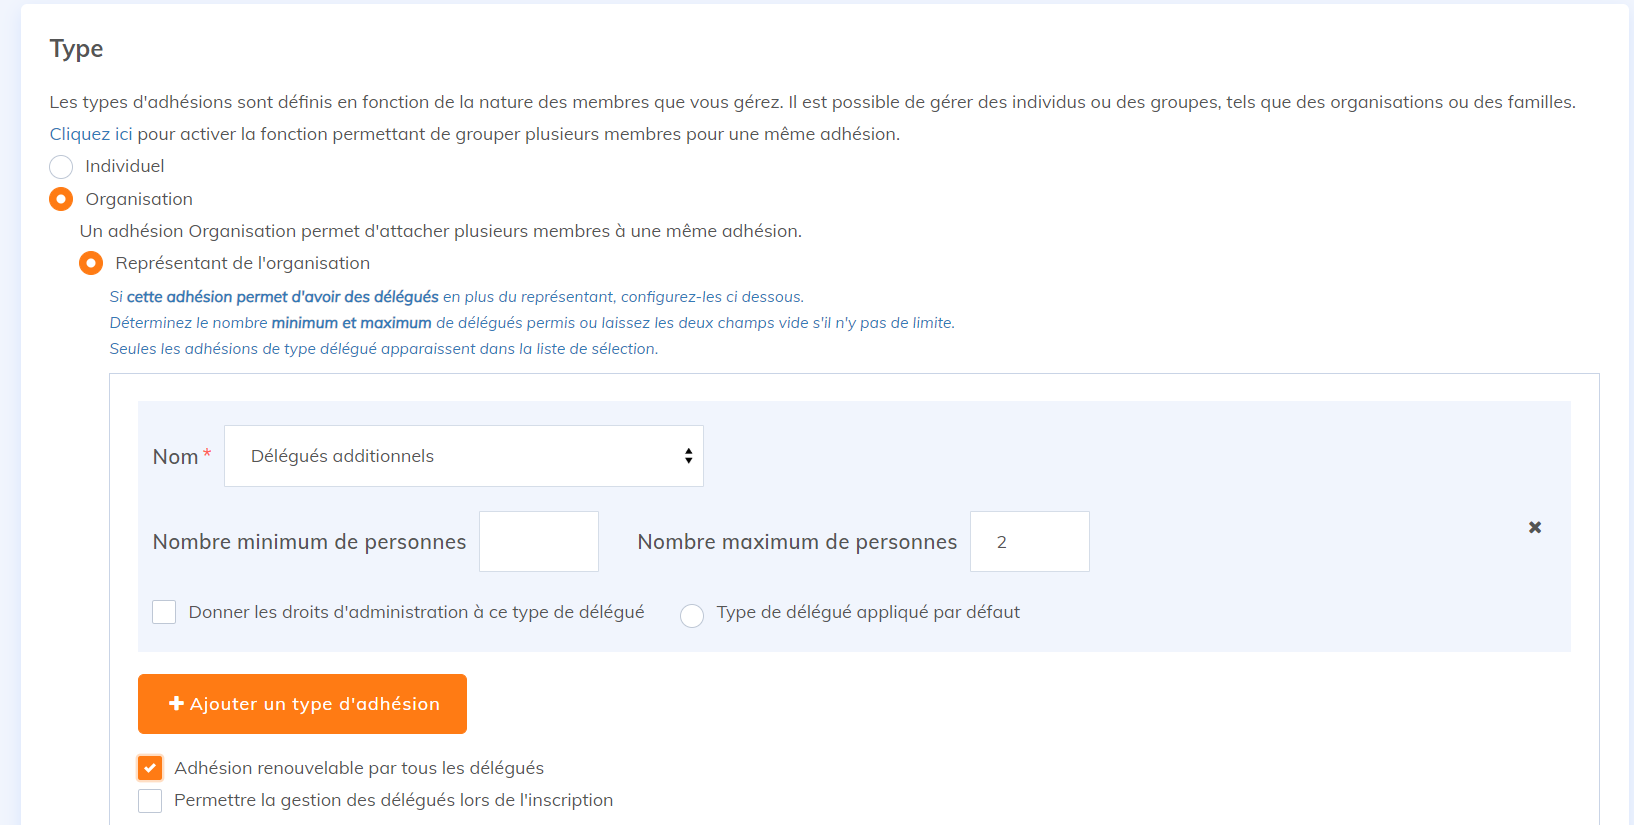Focus the Nombre minimum de personnes field
This screenshot has height=825, width=1634.
click(538, 542)
